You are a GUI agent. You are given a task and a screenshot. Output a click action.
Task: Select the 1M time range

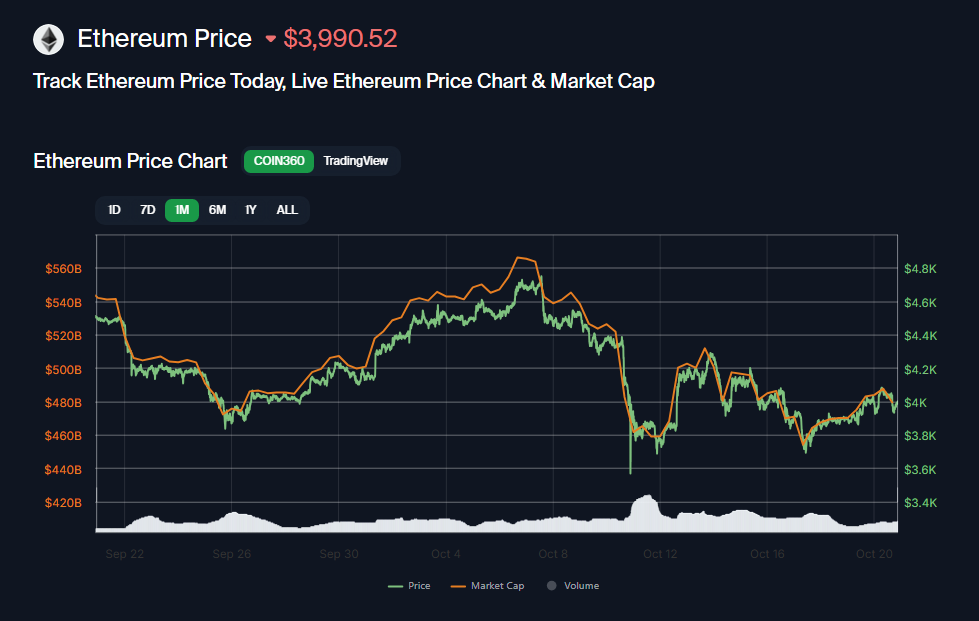pos(182,210)
